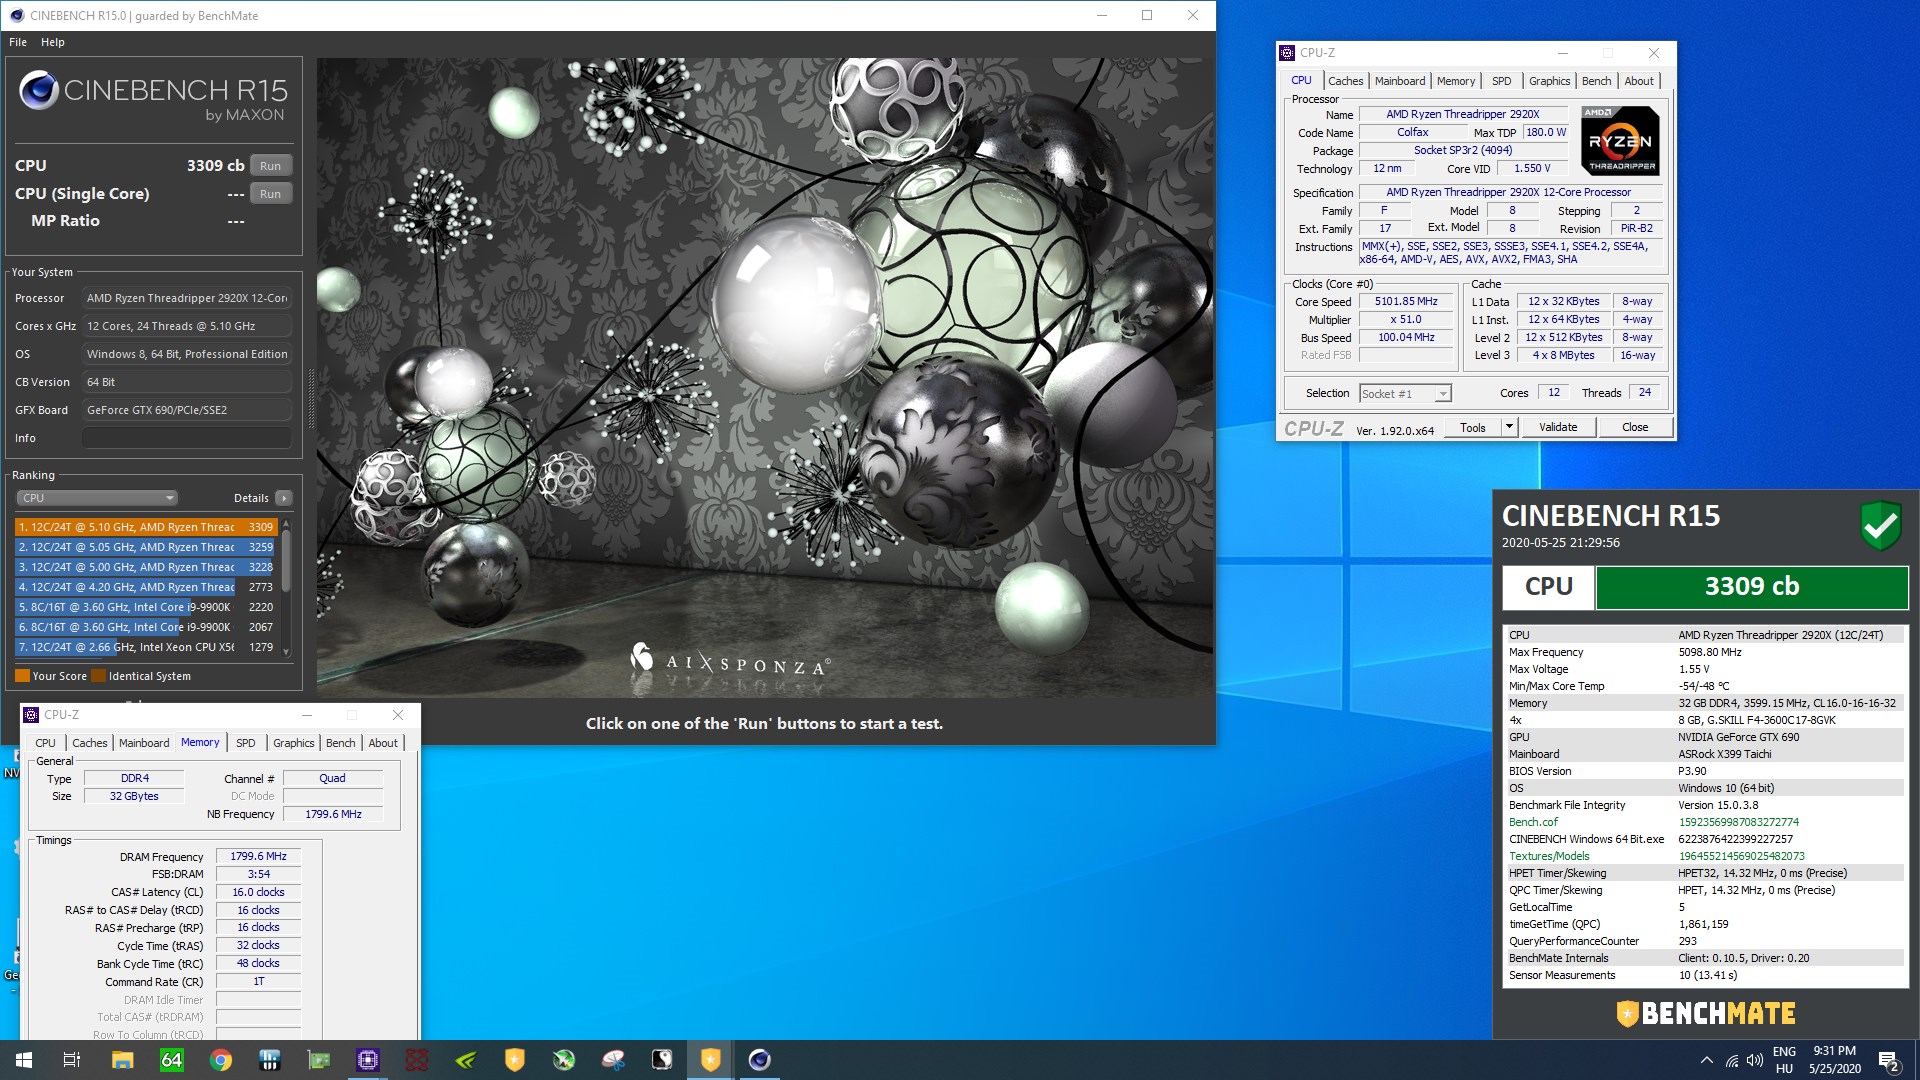Image resolution: width=1920 pixels, height=1080 pixels.
Task: Select ranking row 7 Intel Xeon 1279
Action: [146, 647]
